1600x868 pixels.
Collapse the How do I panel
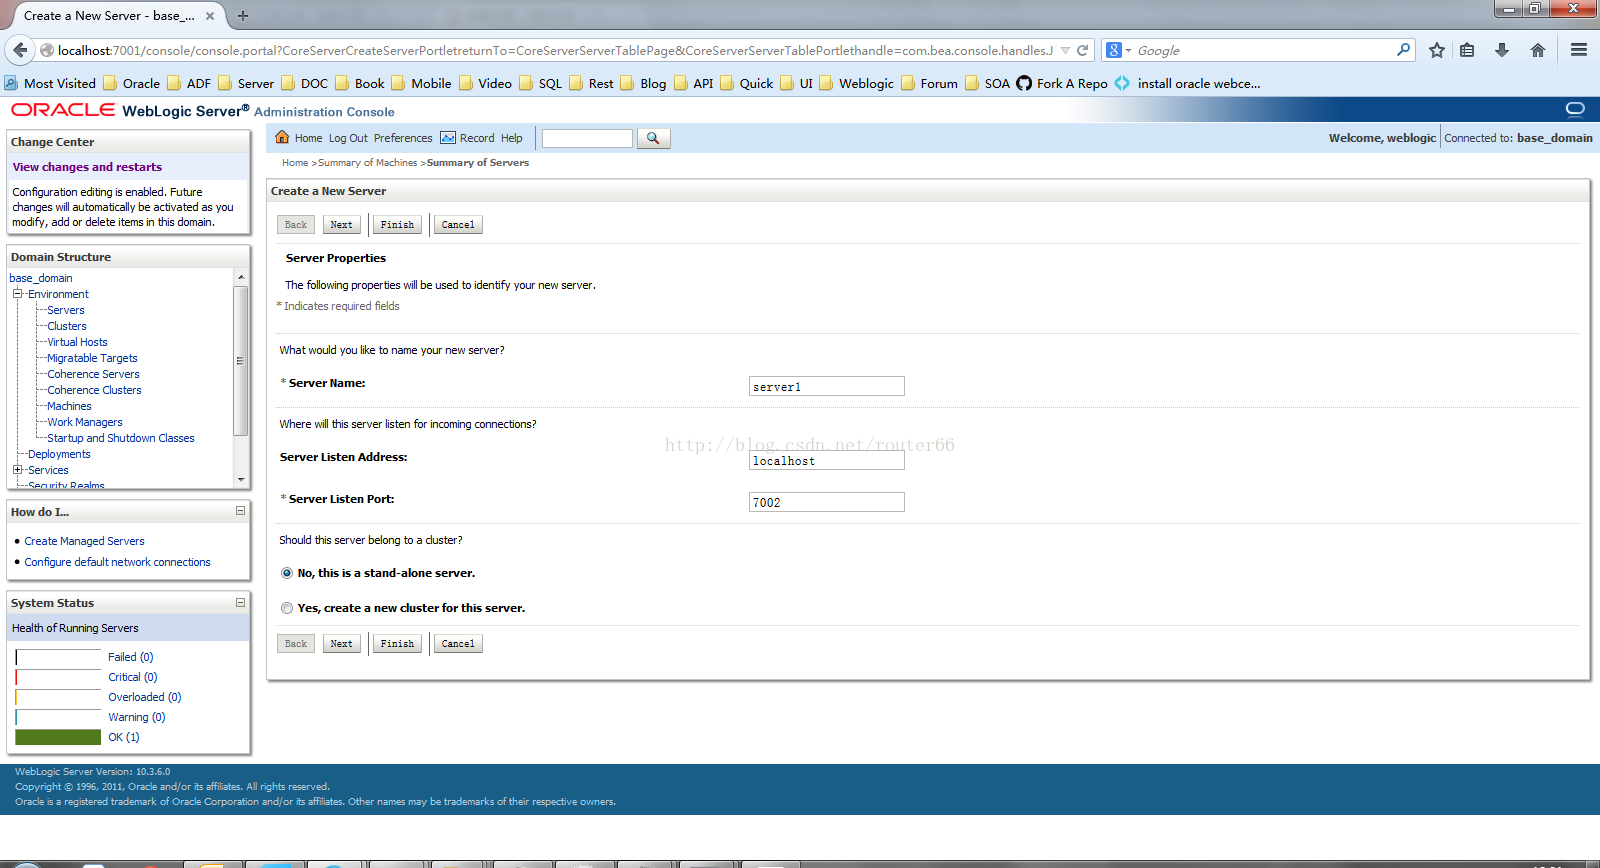point(240,511)
